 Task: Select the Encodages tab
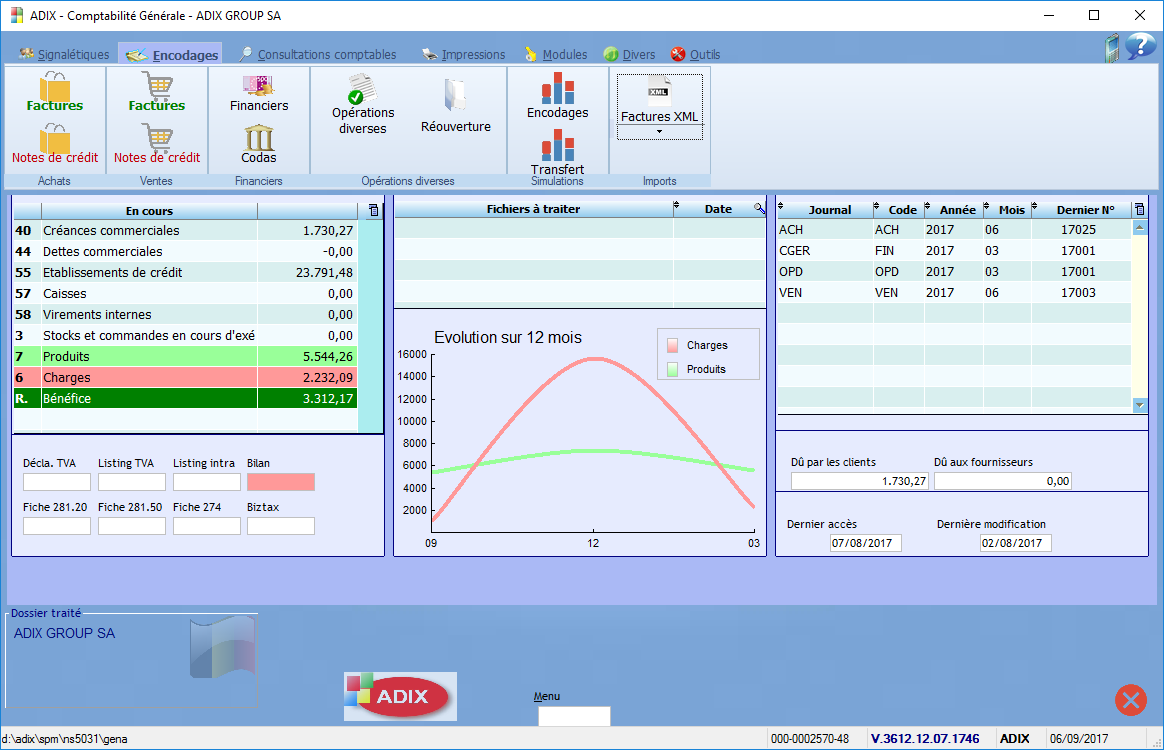click(x=172, y=55)
